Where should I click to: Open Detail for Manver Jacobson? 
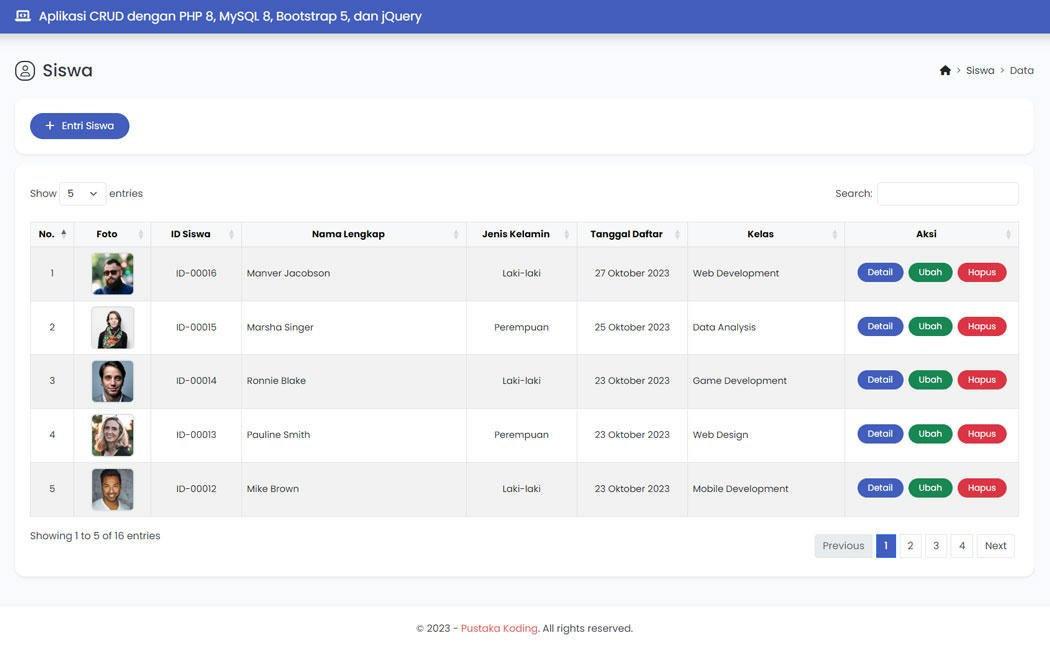click(x=879, y=272)
